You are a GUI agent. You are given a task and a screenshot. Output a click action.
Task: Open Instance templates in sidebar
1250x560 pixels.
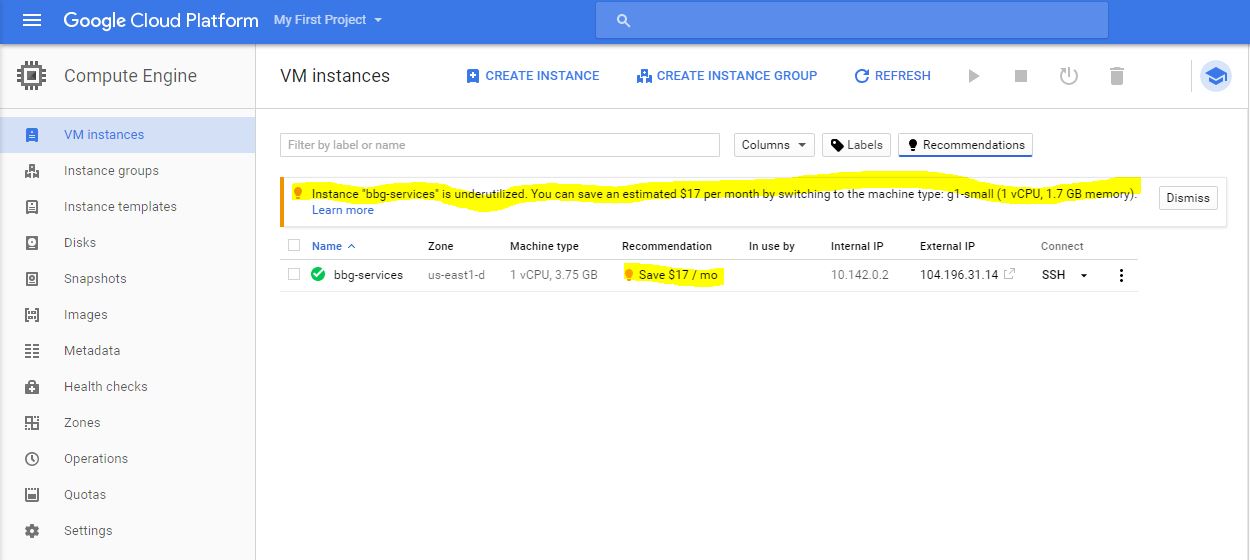click(x=127, y=207)
